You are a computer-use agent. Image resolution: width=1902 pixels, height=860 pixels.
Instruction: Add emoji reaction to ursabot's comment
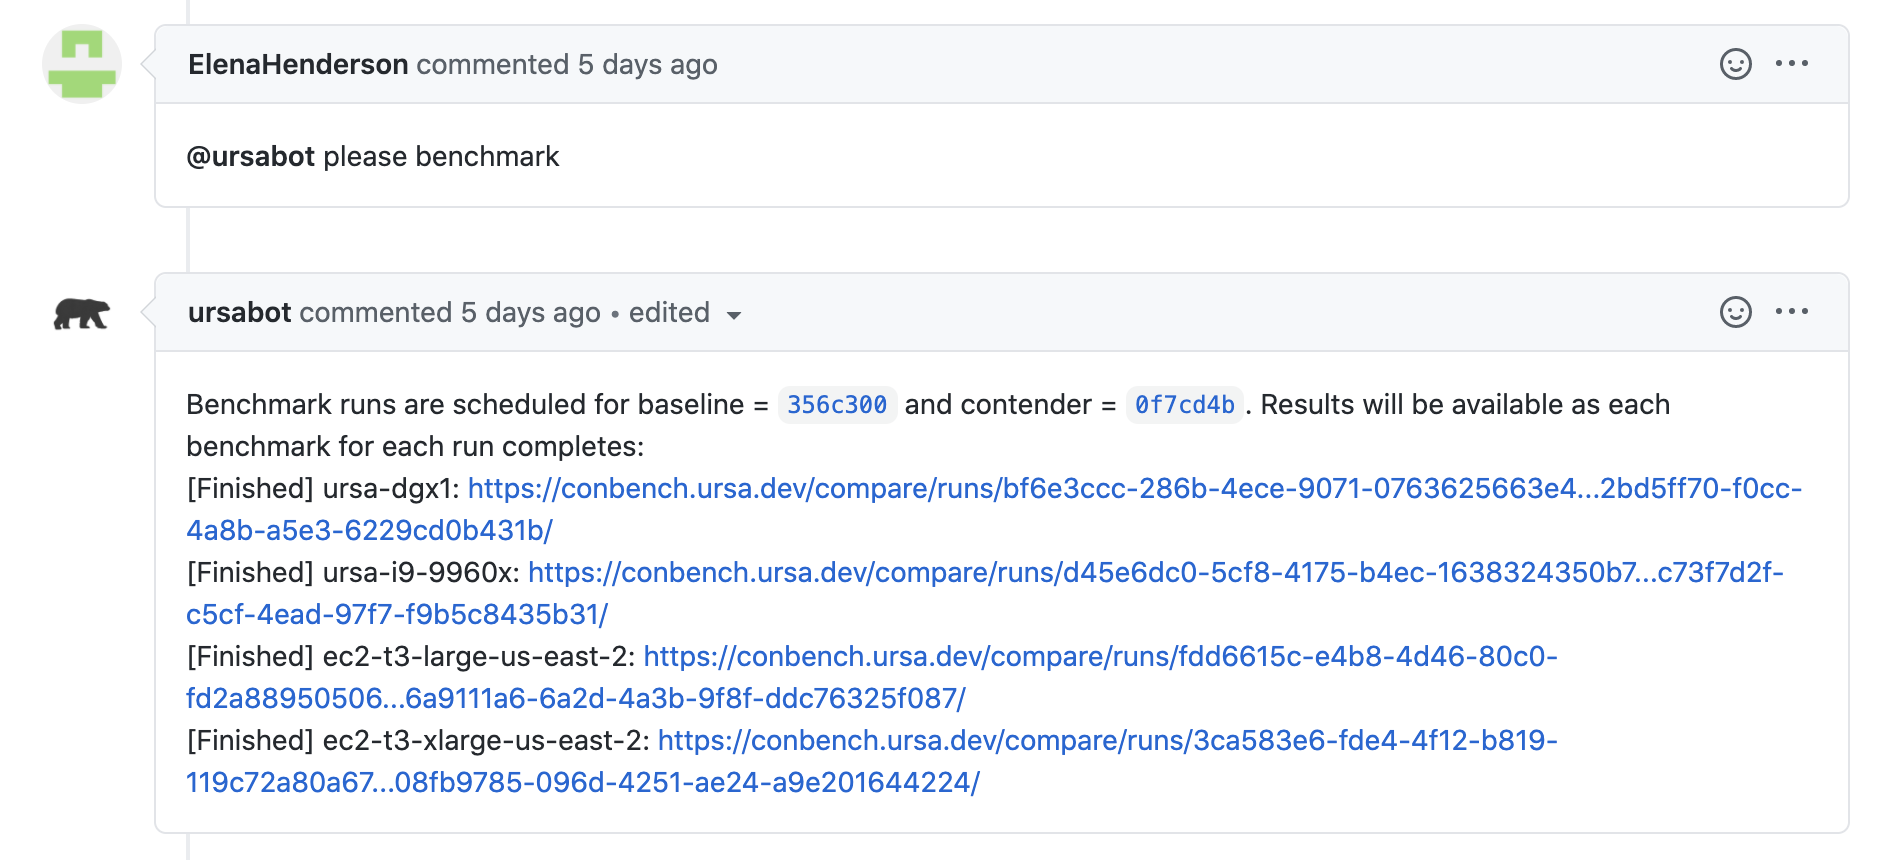point(1735,312)
